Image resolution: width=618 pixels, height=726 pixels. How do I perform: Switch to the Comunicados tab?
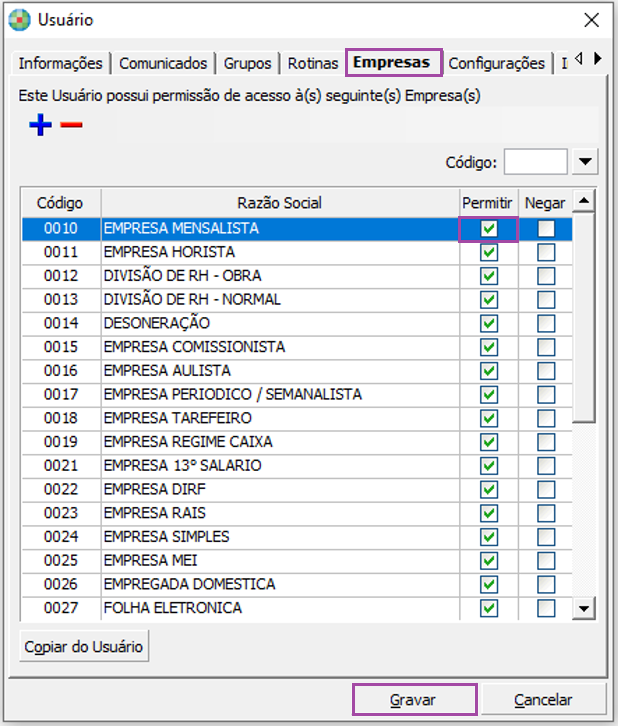(x=163, y=63)
